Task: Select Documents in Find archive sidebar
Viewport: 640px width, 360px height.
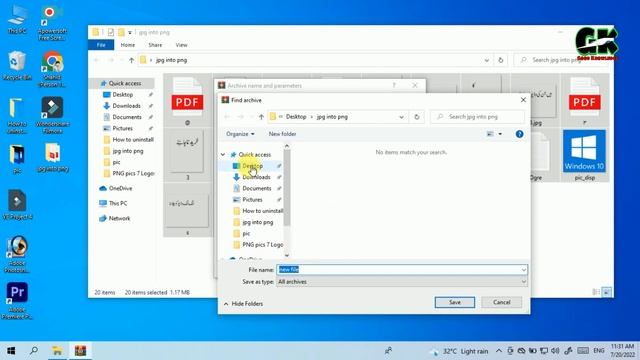Action: (x=257, y=188)
